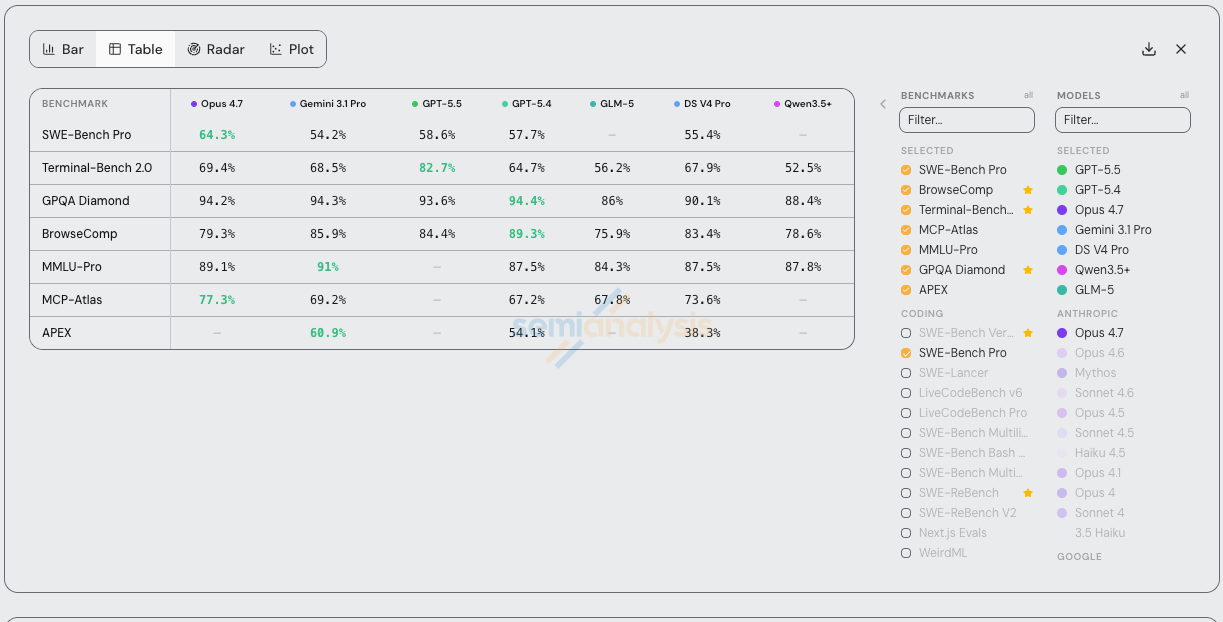The width and height of the screenshot is (1223, 622).
Task: Select the Terminal-Bench 2.0 table row label
Action: point(97,168)
